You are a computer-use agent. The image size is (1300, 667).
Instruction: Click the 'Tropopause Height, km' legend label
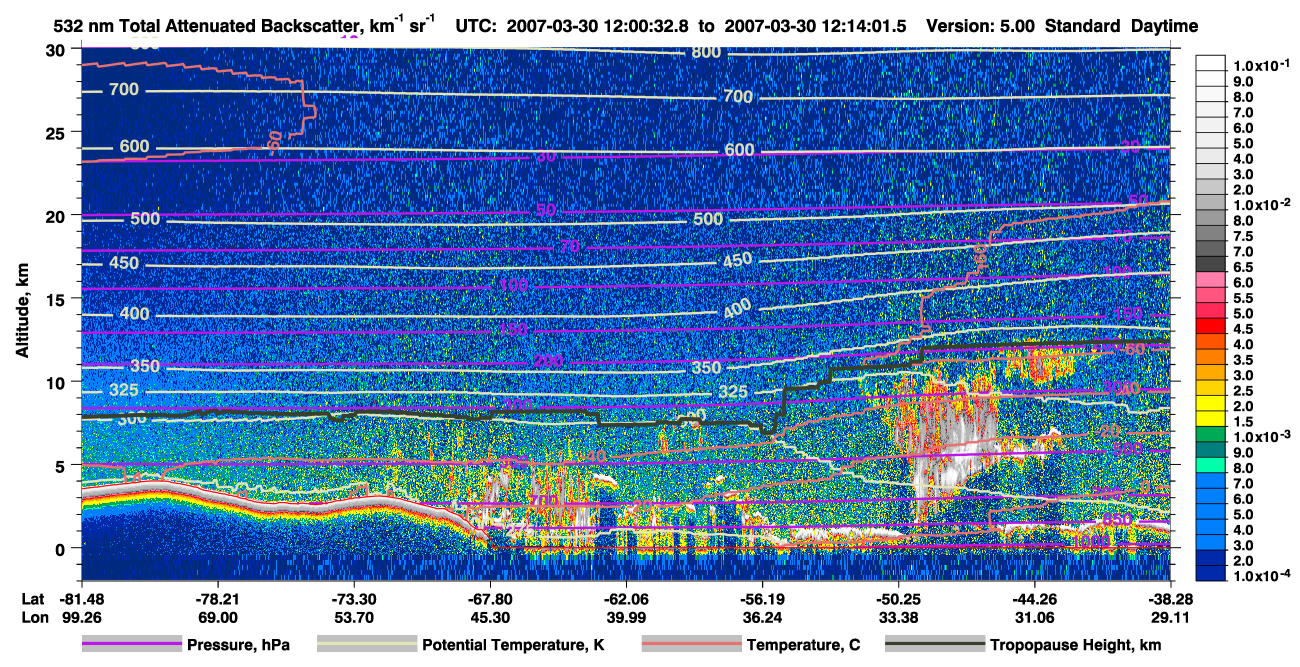(x=1074, y=646)
